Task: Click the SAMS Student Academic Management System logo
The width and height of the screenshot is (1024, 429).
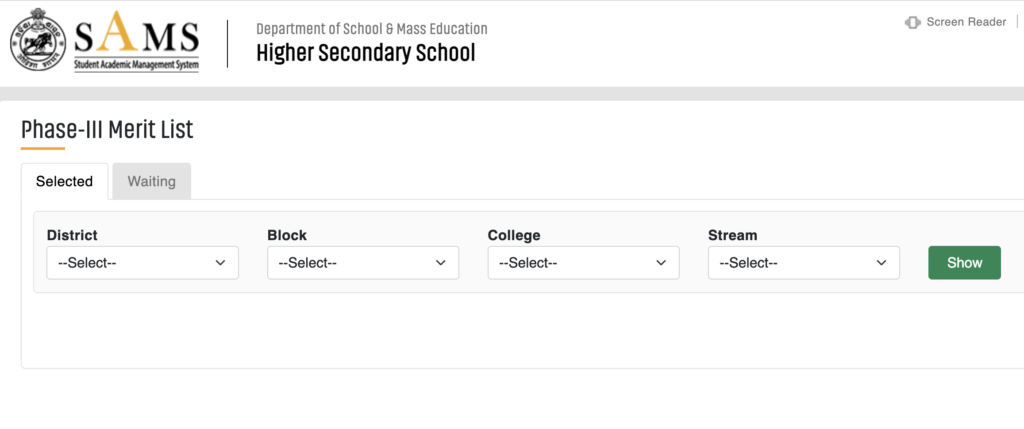Action: [136, 41]
